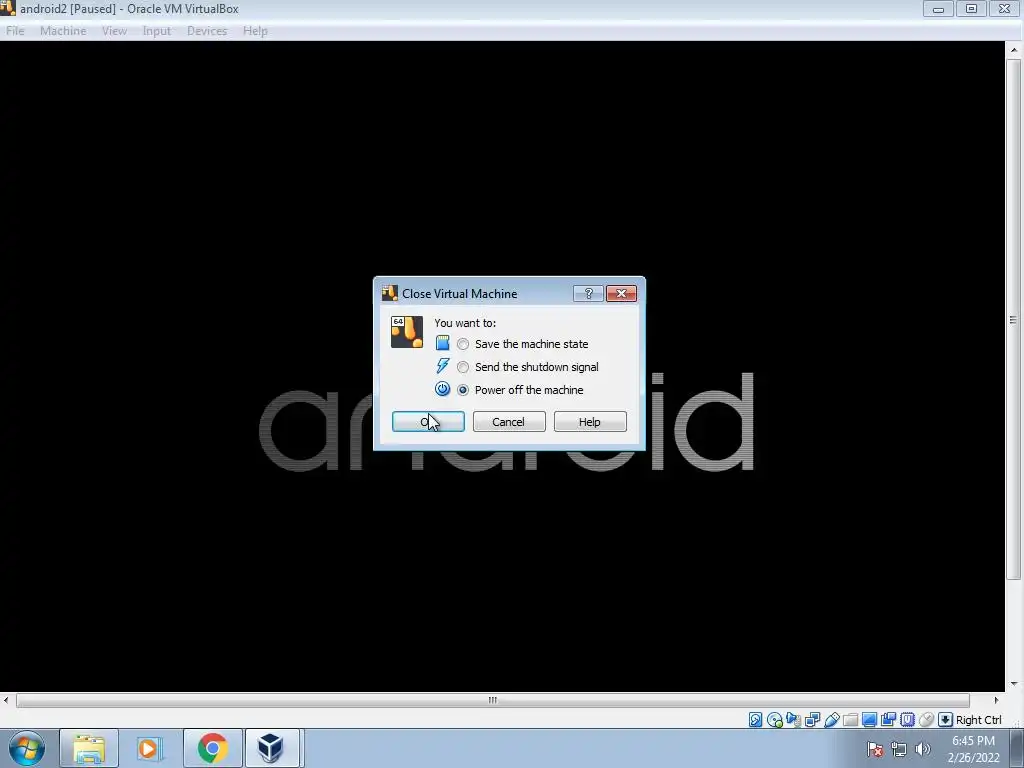Open Windows Media Player from the taskbar
This screenshot has height=768, width=1024.
tap(150, 748)
